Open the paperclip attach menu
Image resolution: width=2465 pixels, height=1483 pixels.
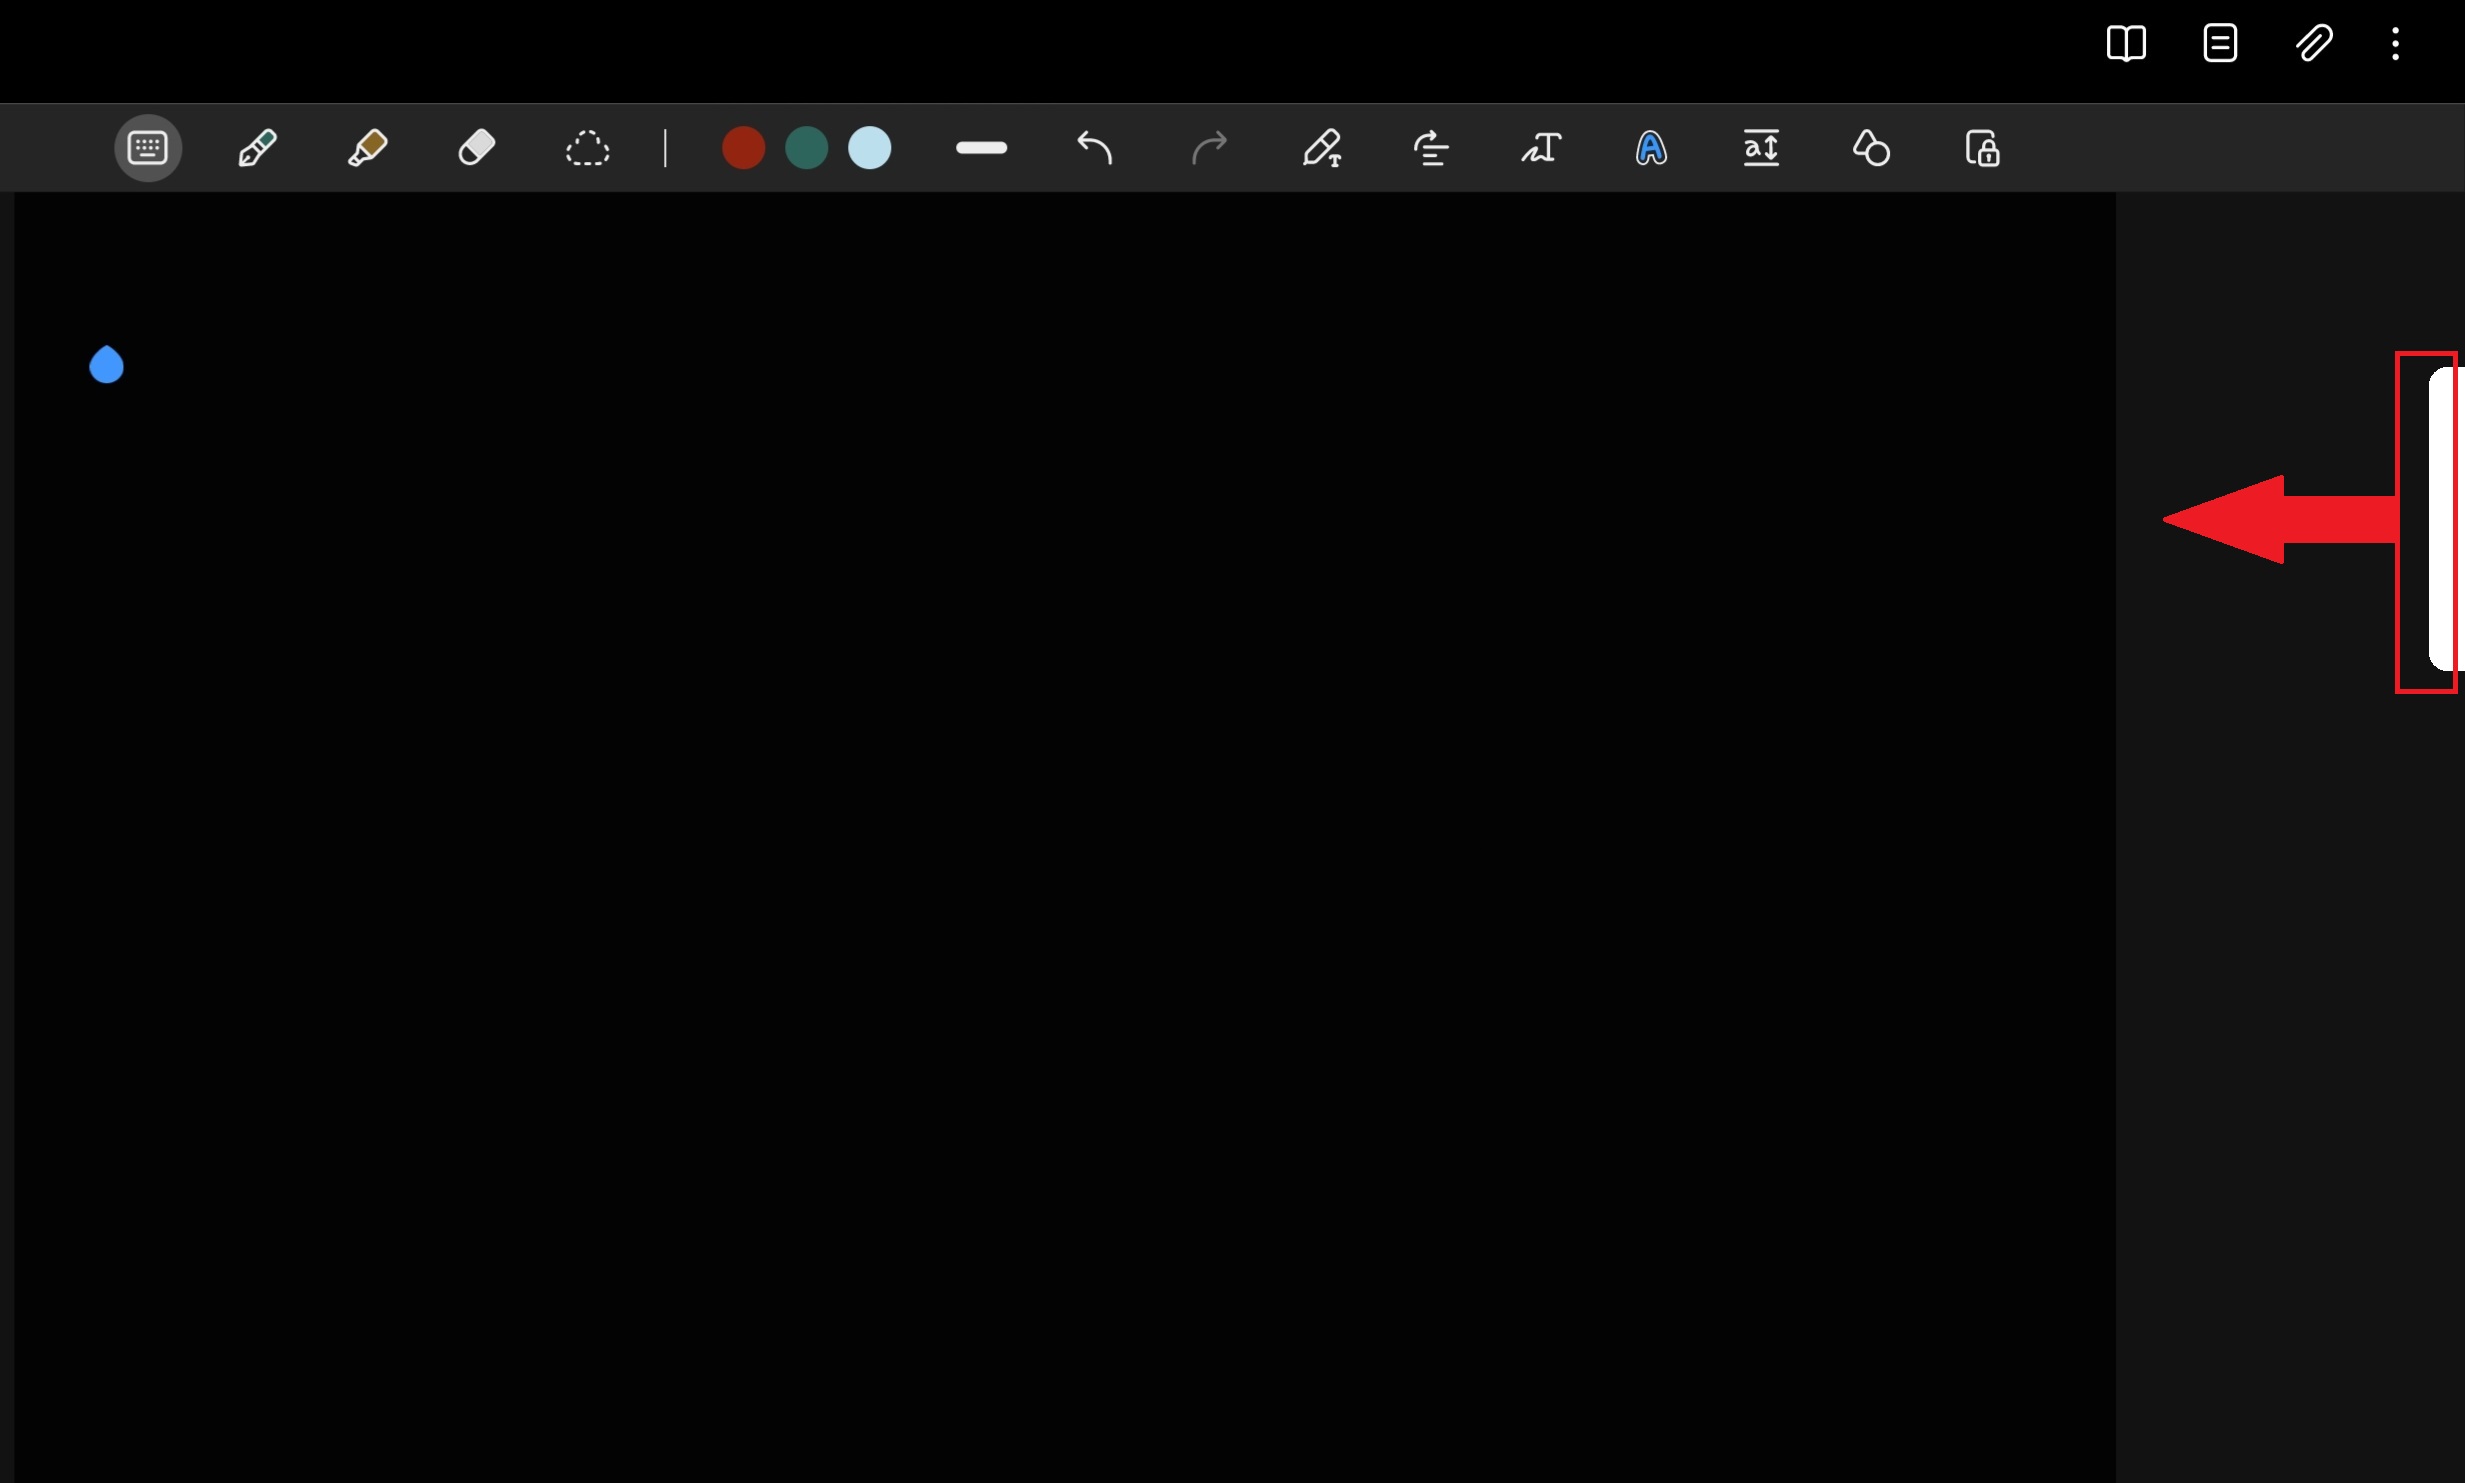coord(2313,44)
